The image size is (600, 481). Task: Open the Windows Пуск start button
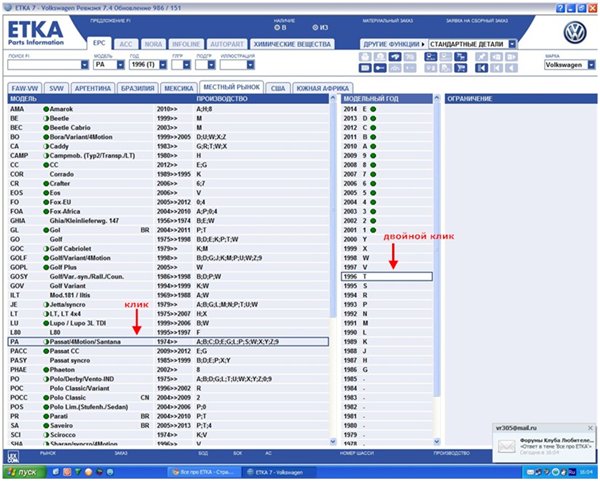(23, 472)
